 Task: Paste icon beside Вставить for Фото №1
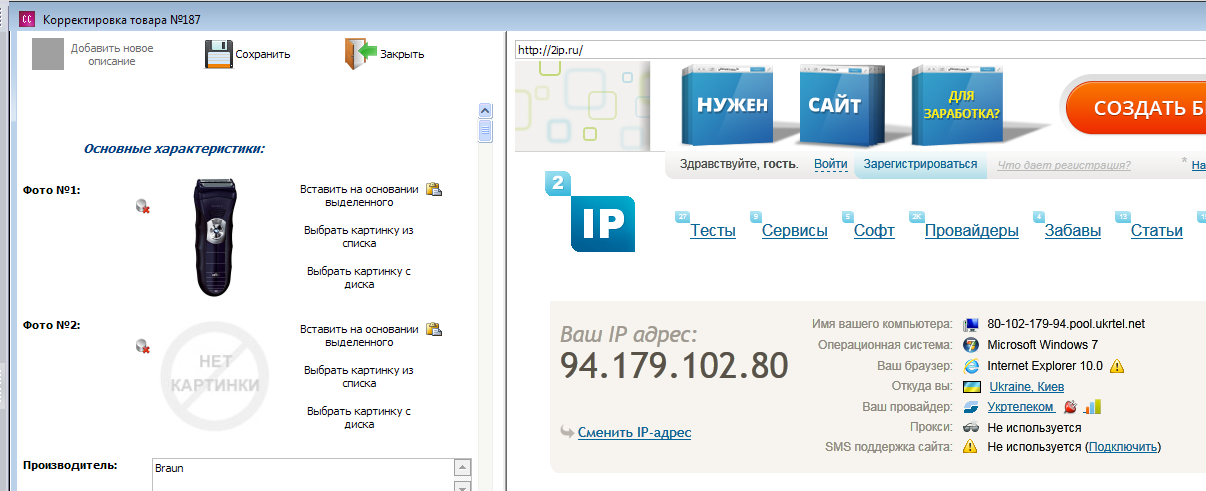pos(434,189)
